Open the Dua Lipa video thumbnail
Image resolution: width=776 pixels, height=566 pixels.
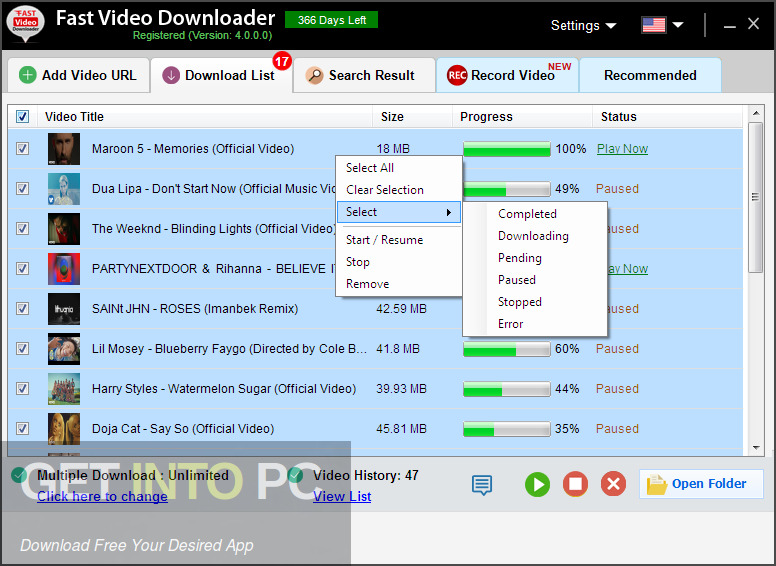[64, 189]
